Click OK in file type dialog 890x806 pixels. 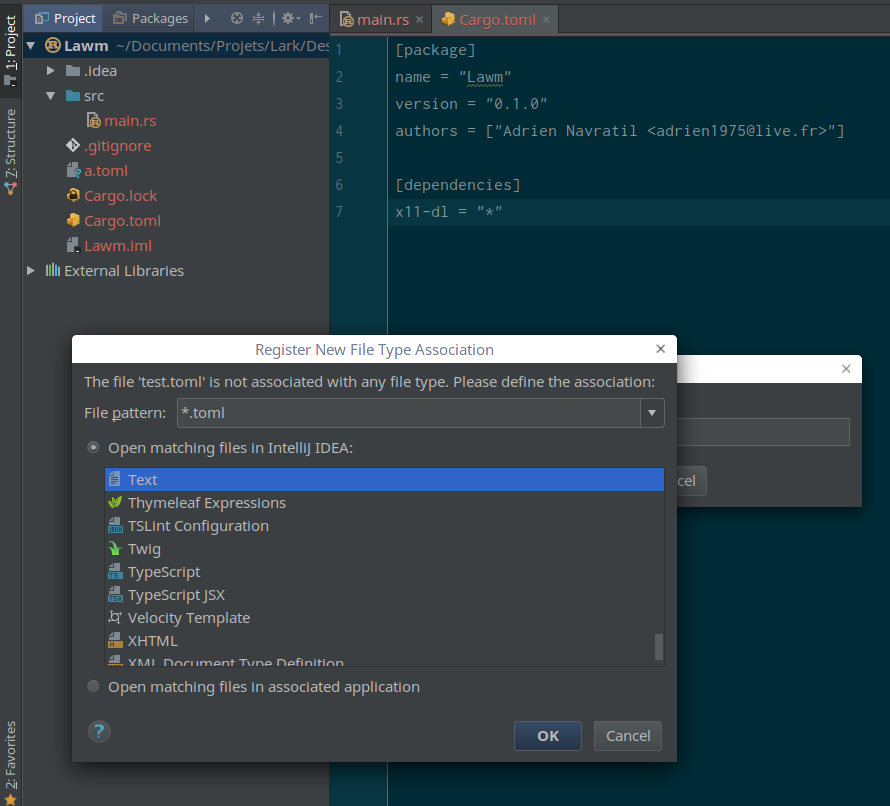tap(548, 736)
